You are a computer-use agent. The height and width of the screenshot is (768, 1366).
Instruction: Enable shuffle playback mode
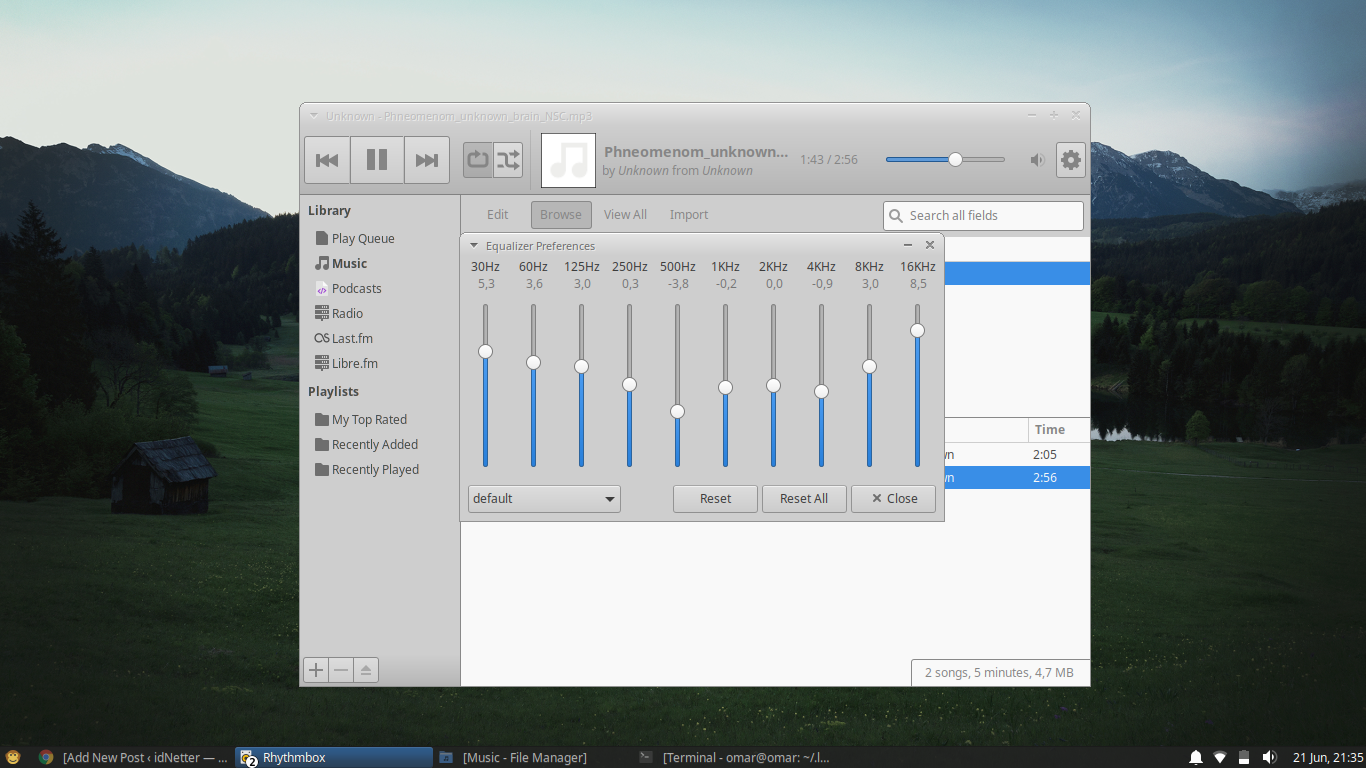click(x=509, y=159)
